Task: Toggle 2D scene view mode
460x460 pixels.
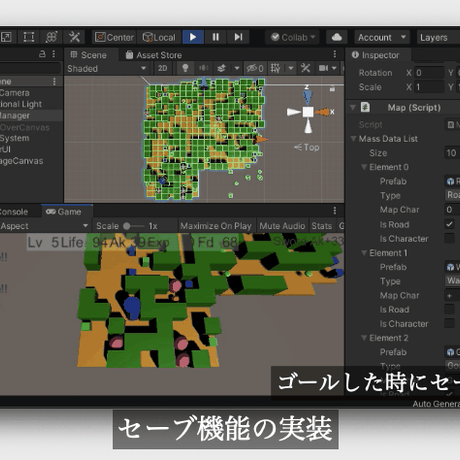Action: coord(163,69)
